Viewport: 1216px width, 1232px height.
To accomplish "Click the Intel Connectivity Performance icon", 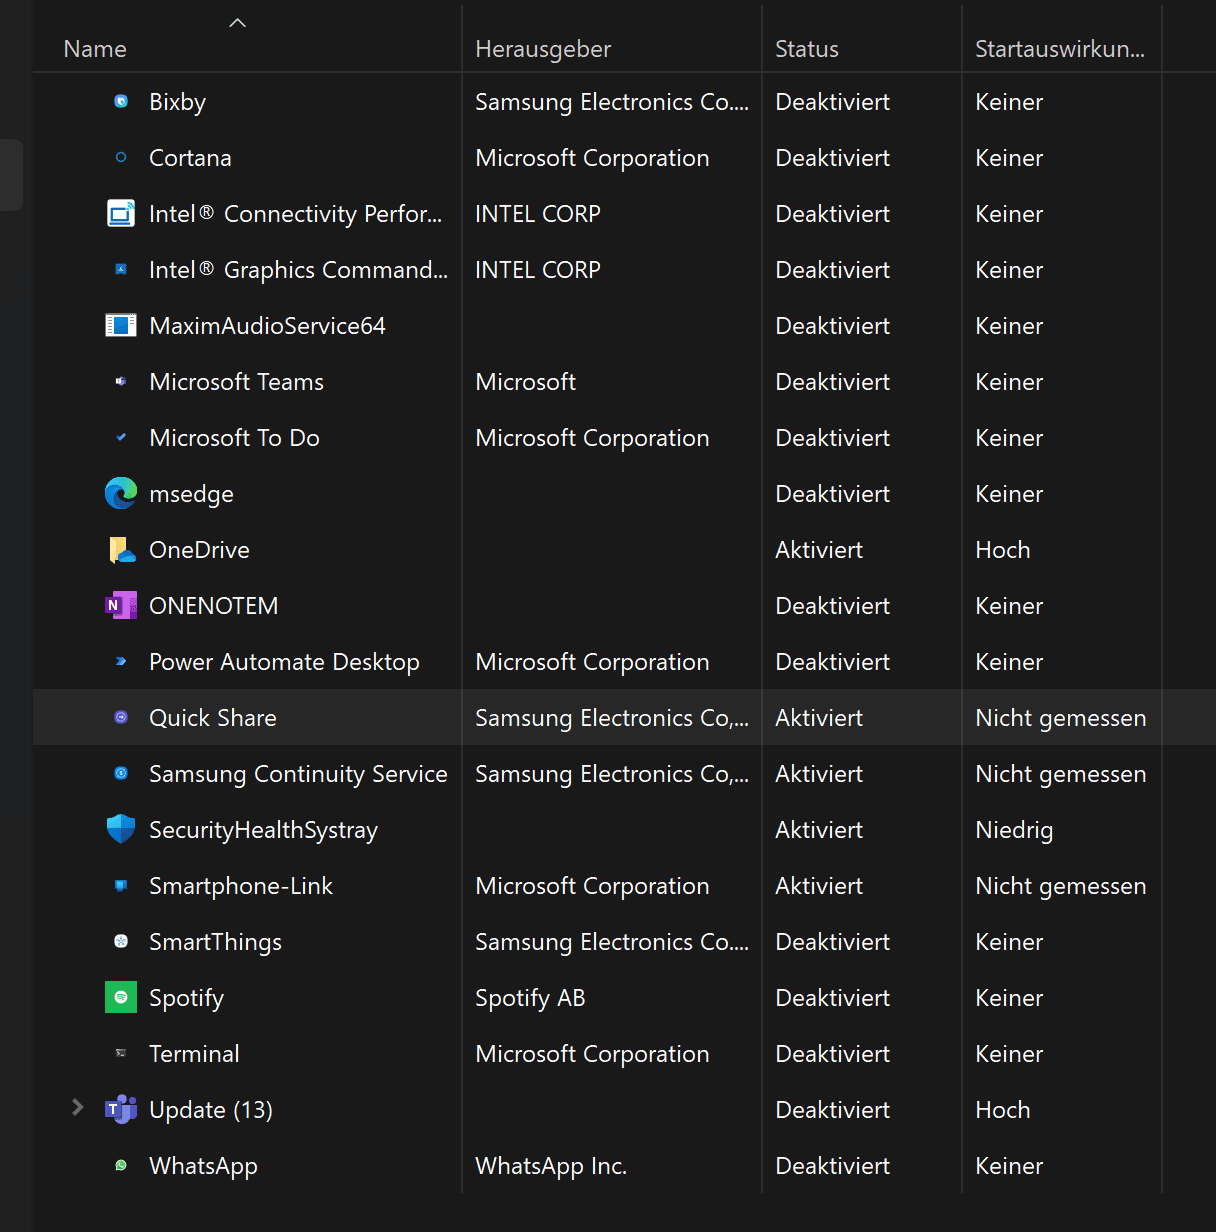I will pos(121,213).
